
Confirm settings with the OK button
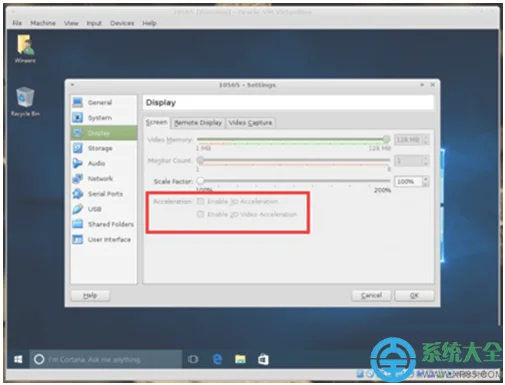tap(414, 295)
